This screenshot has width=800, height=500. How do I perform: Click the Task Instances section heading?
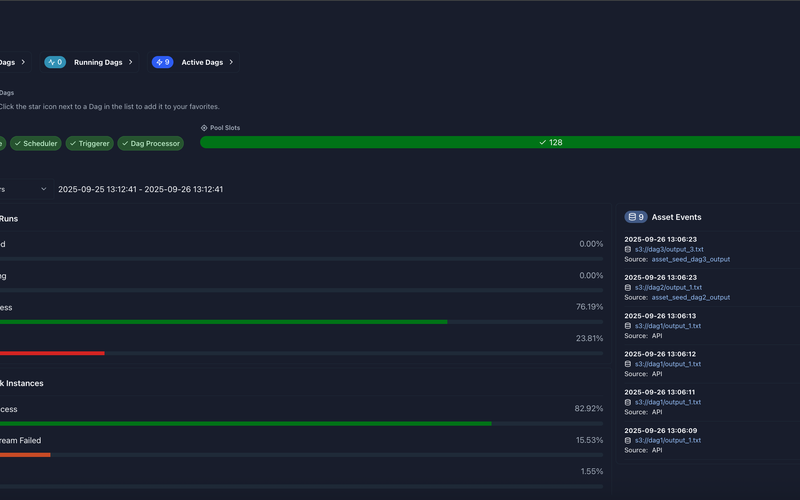coord(22,383)
